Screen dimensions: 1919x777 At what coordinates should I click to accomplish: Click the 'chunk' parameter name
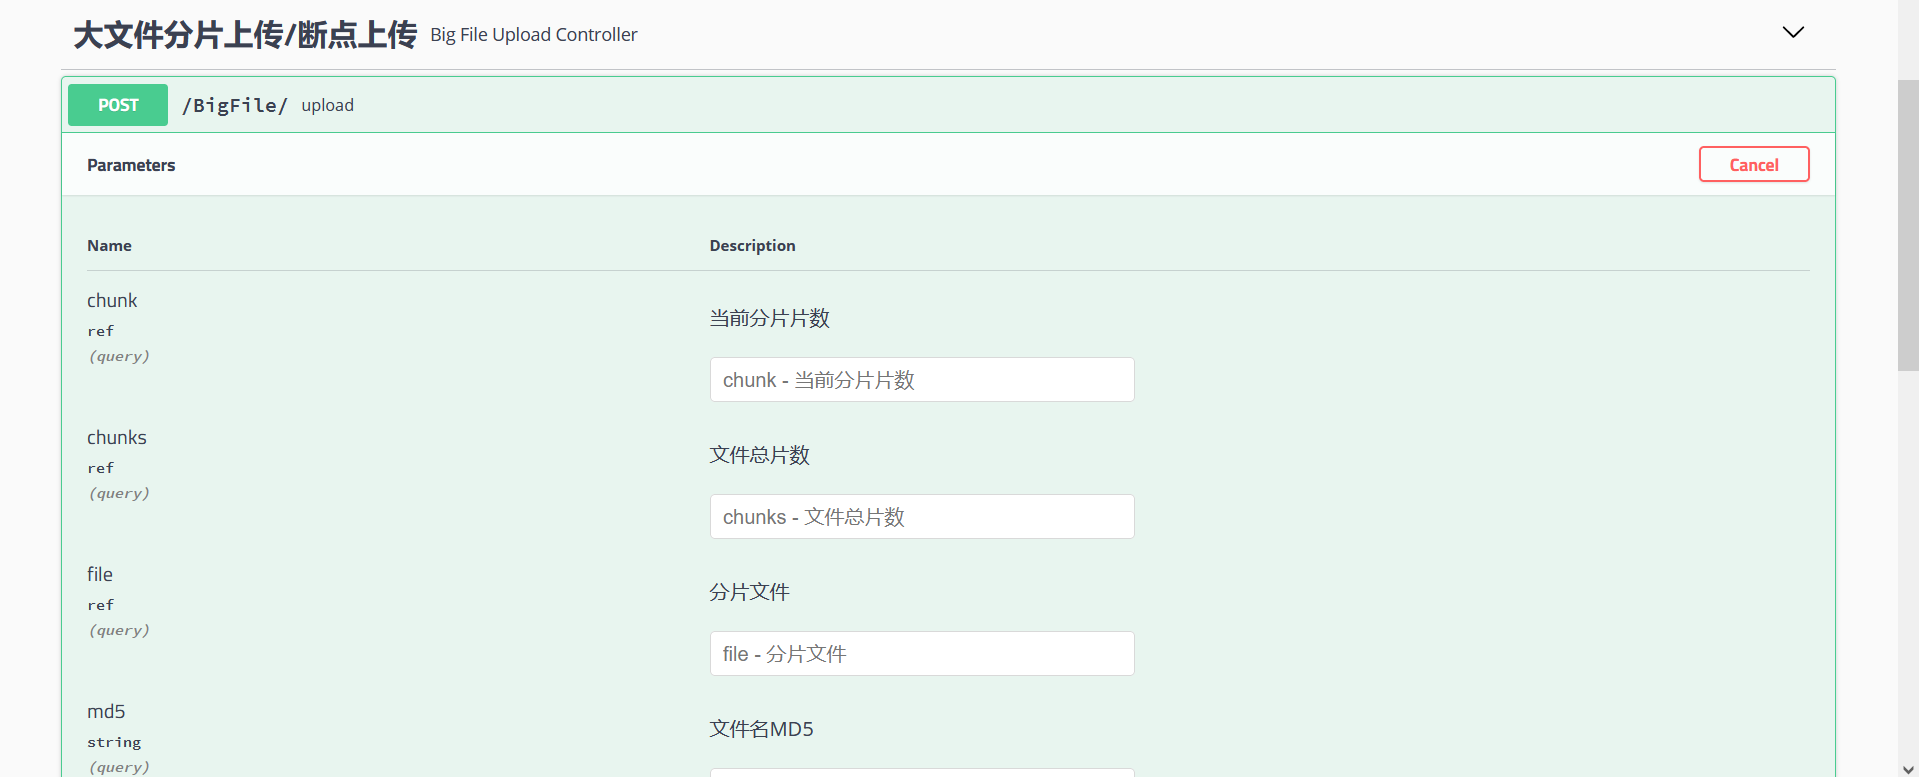tap(112, 301)
